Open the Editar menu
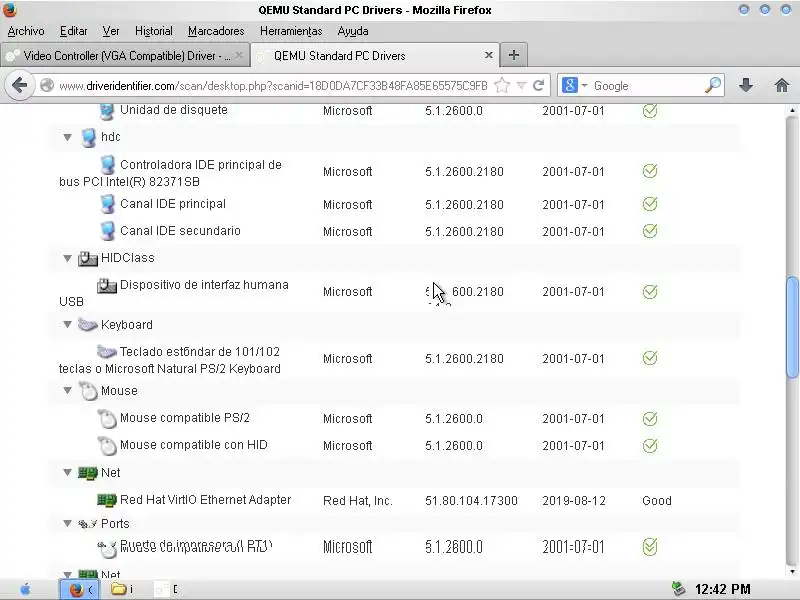 73,31
